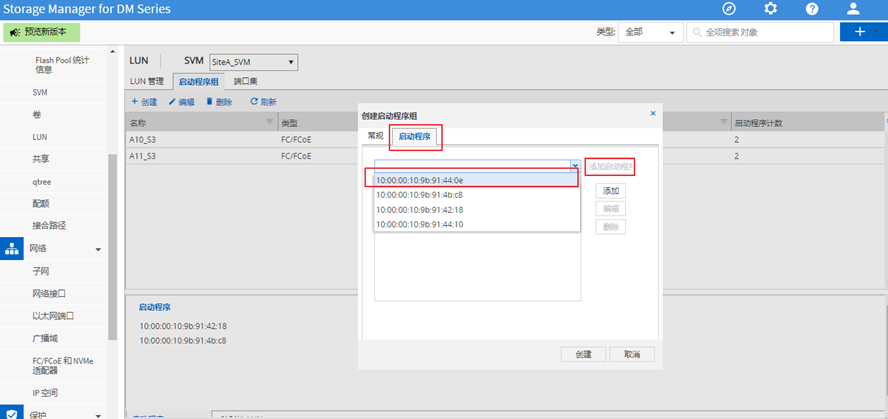Expand the initiator combo box arrow in dialog
888x419 pixels.
[x=575, y=165]
